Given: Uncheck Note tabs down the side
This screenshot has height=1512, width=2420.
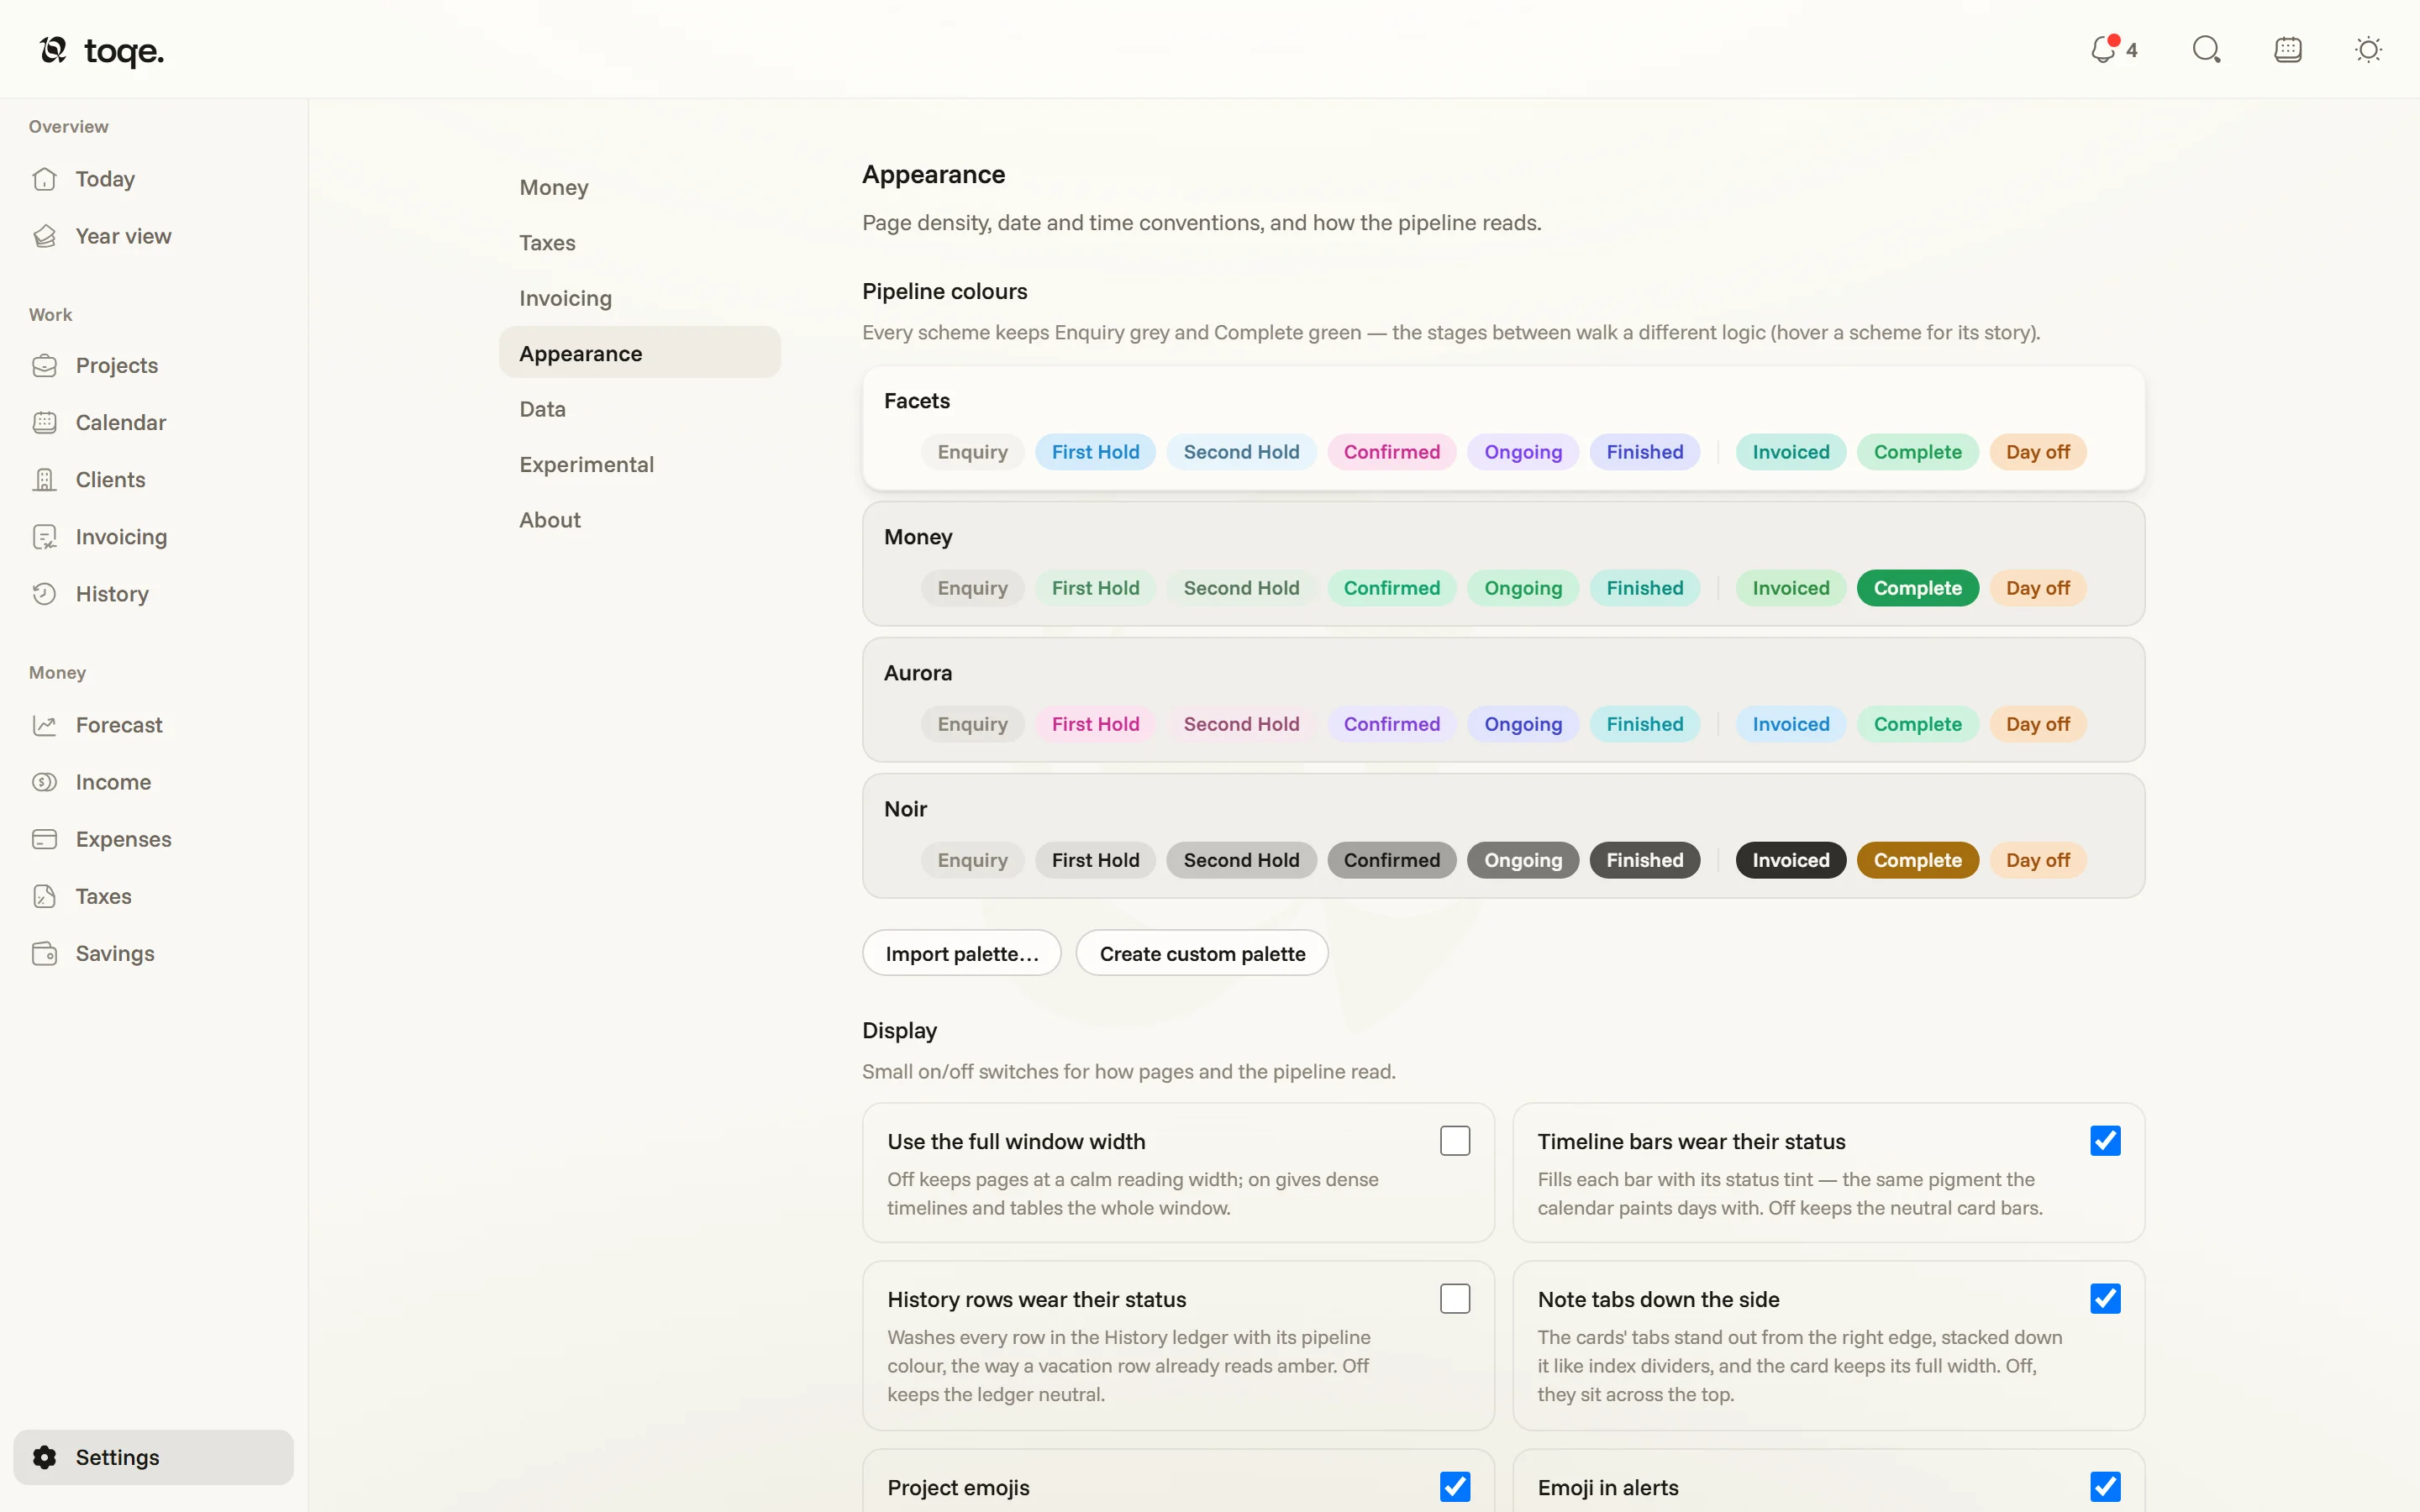Looking at the screenshot, I should tap(2105, 1299).
